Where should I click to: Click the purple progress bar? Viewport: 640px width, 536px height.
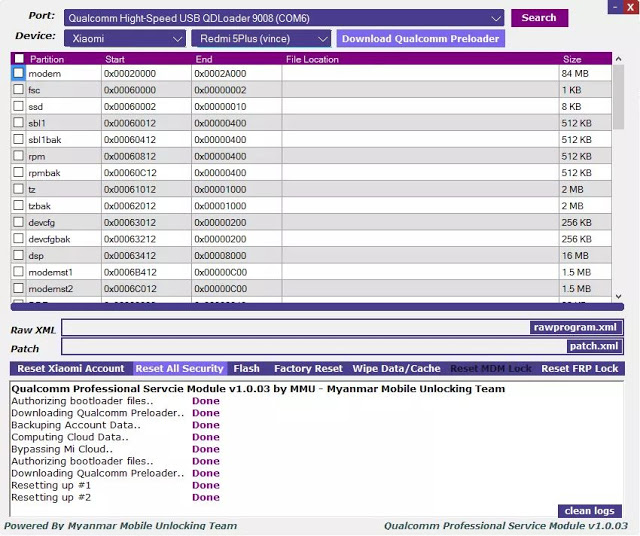point(317,307)
